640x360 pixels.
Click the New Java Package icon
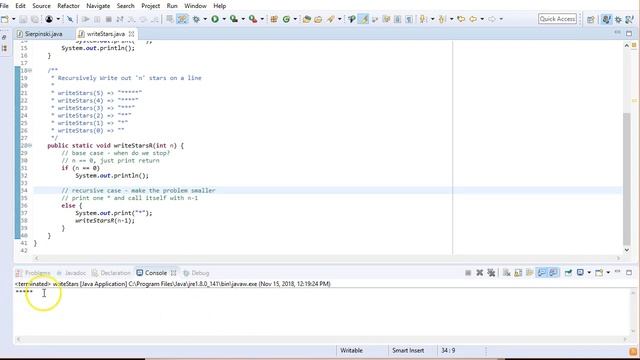[x=274, y=19]
